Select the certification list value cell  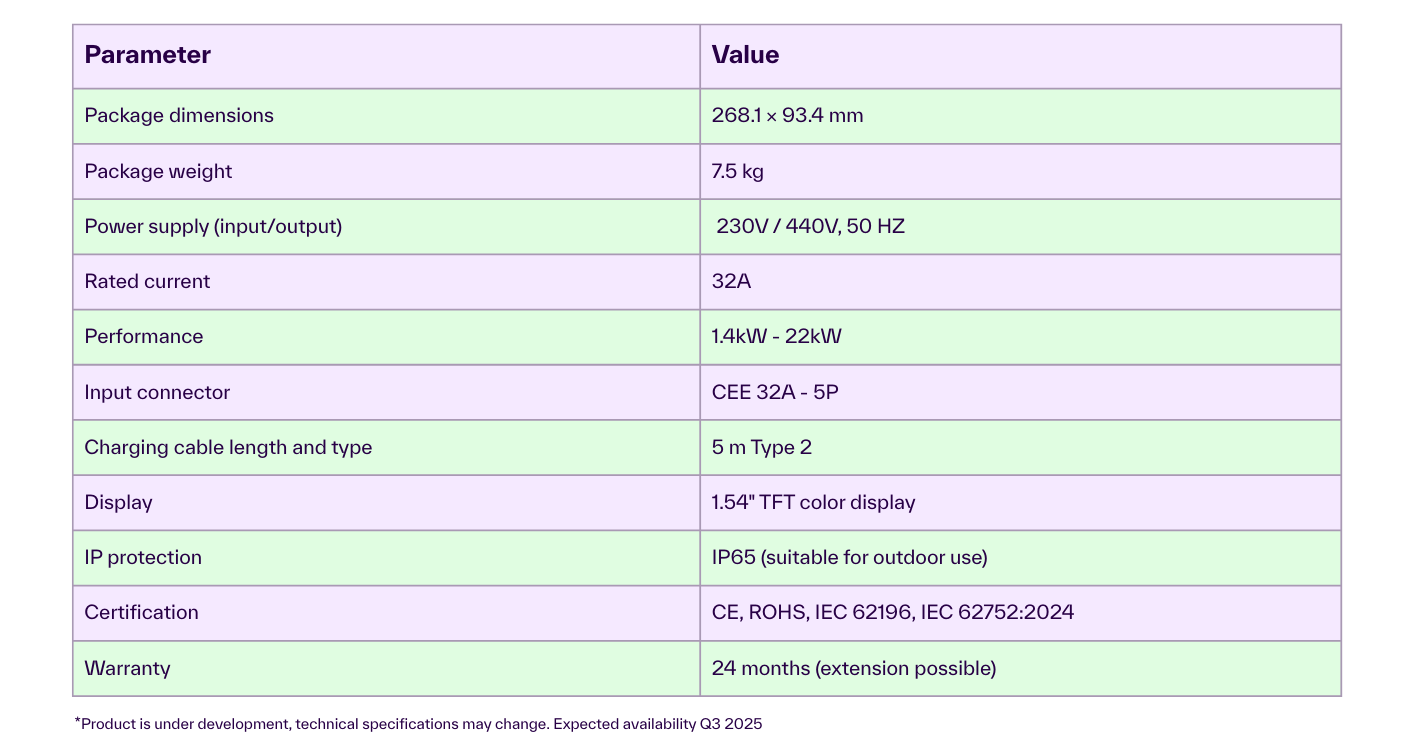1020,613
